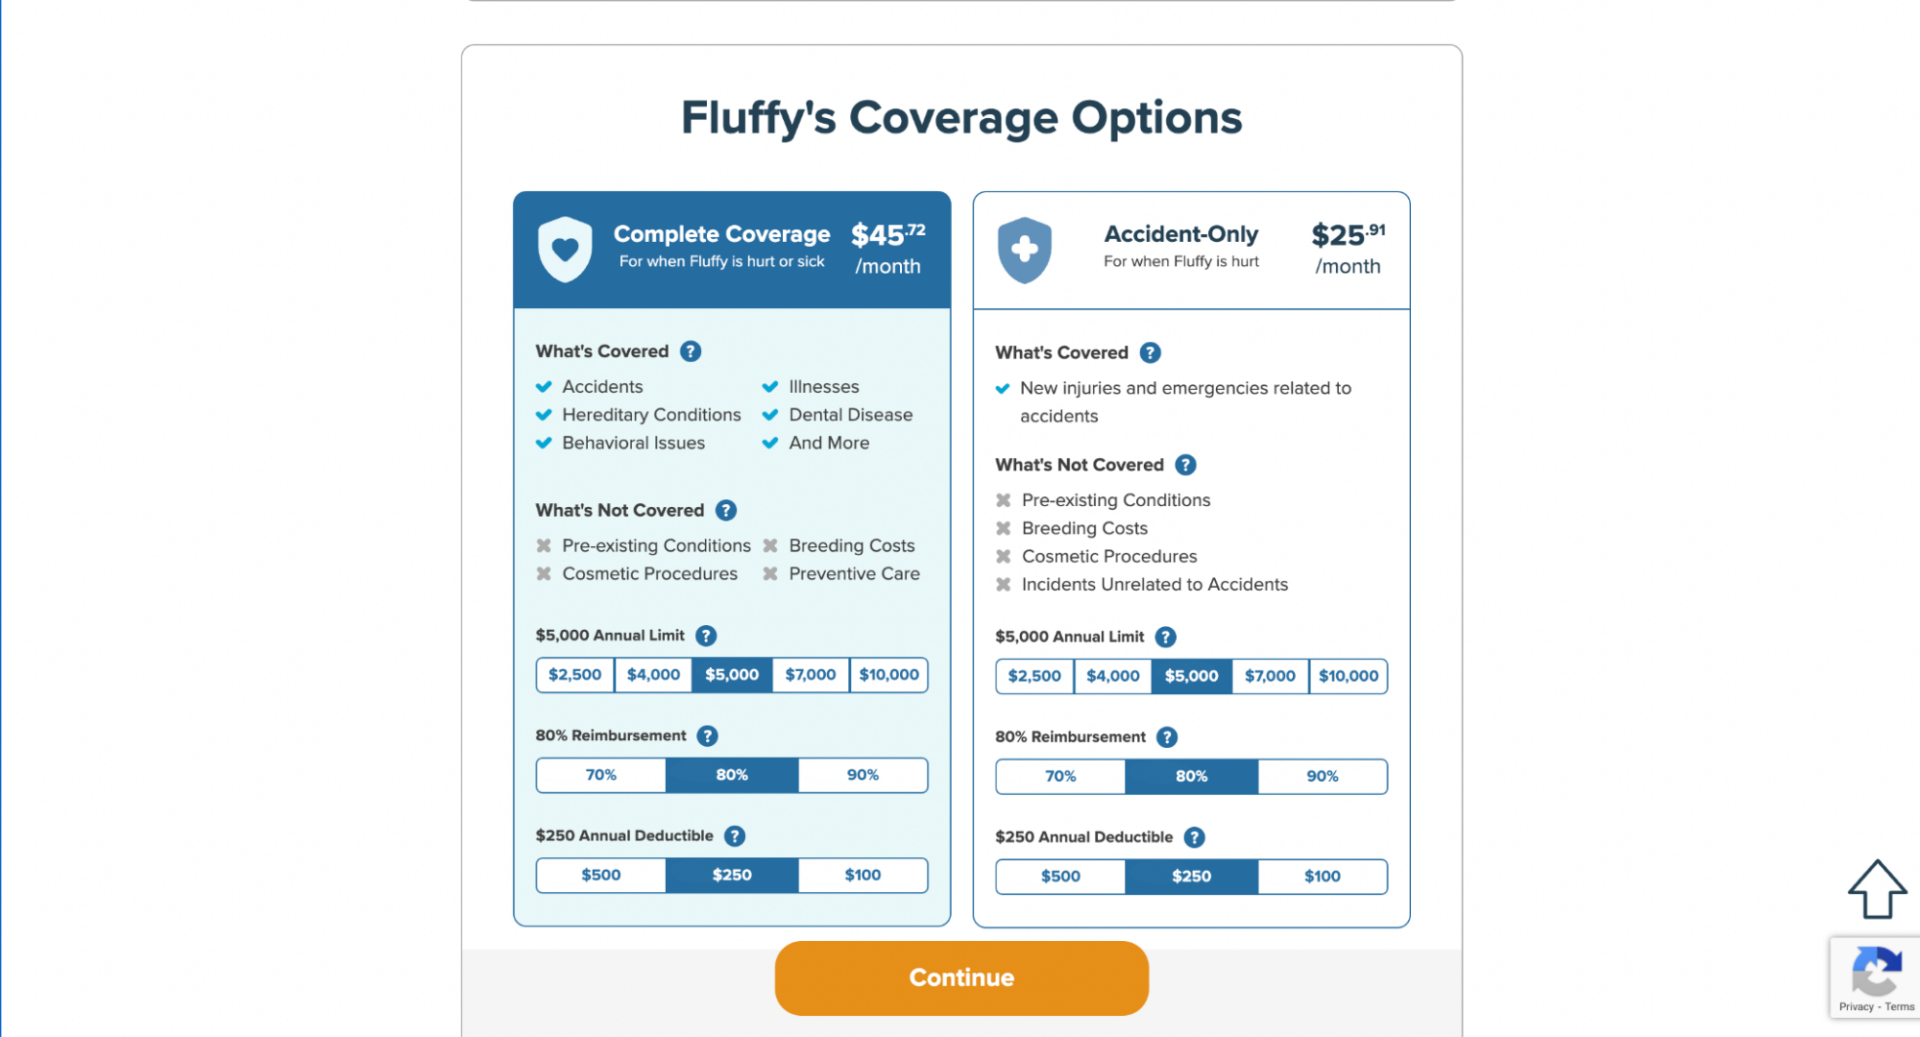
Task: Open help for Accident-Only What's Covered section
Action: (1150, 352)
